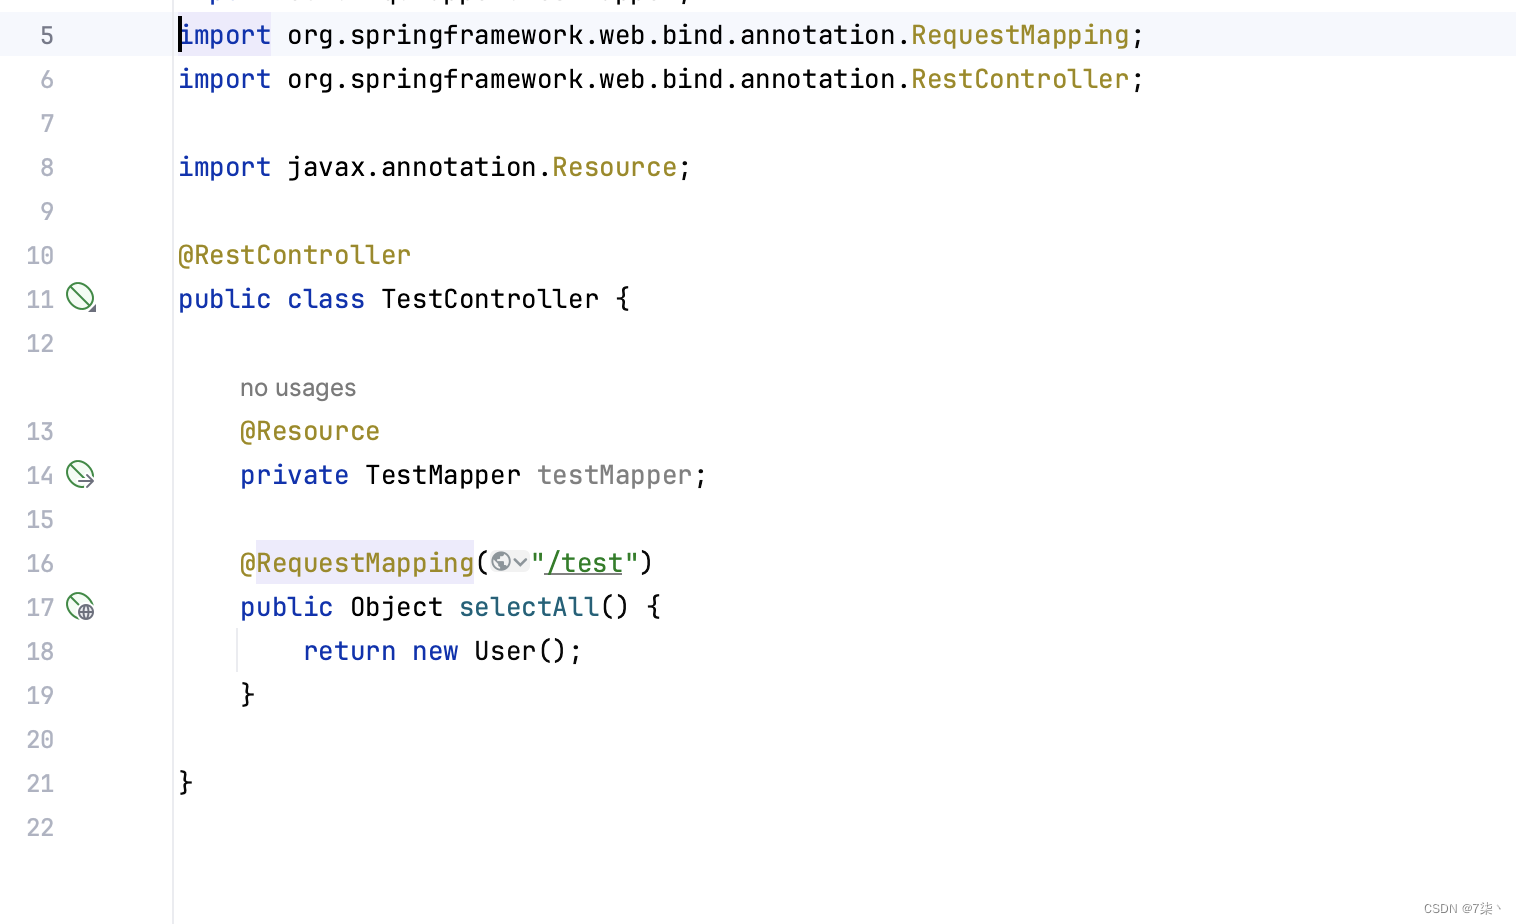Viewport: 1516px width, 924px height.
Task: Click the Spring bean gutter icon on line 11
Action: pos(81,297)
